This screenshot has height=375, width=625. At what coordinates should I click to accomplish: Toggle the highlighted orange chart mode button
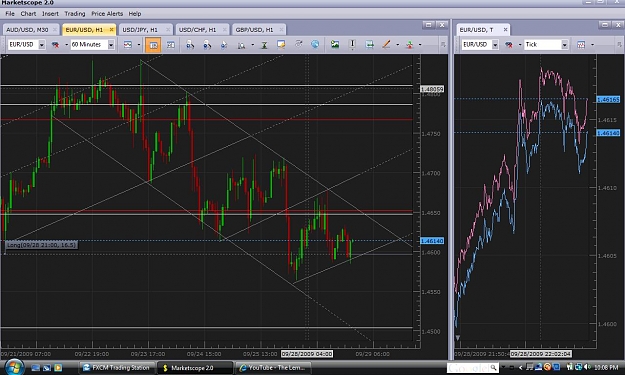tap(153, 45)
